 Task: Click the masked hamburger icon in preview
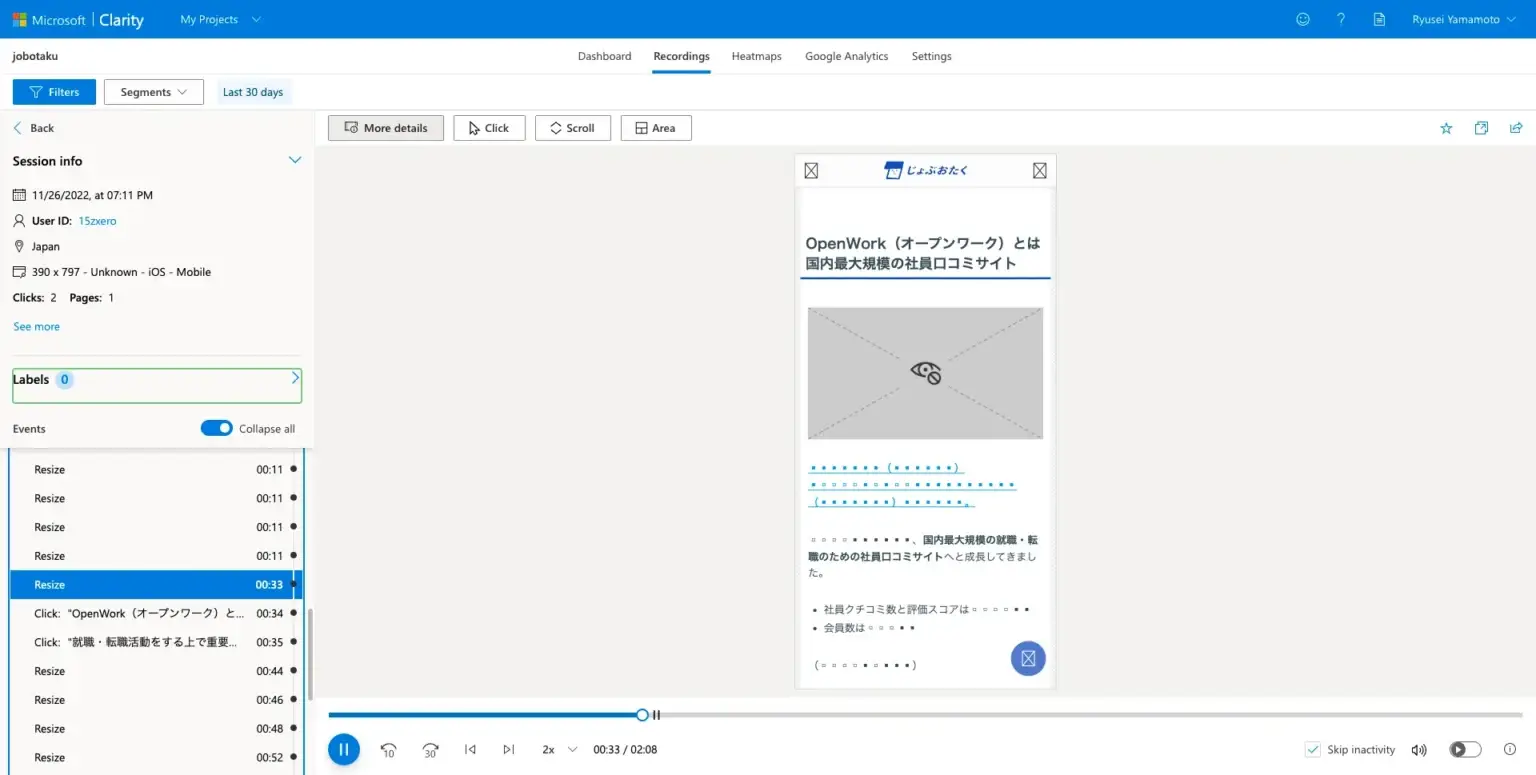coord(811,171)
